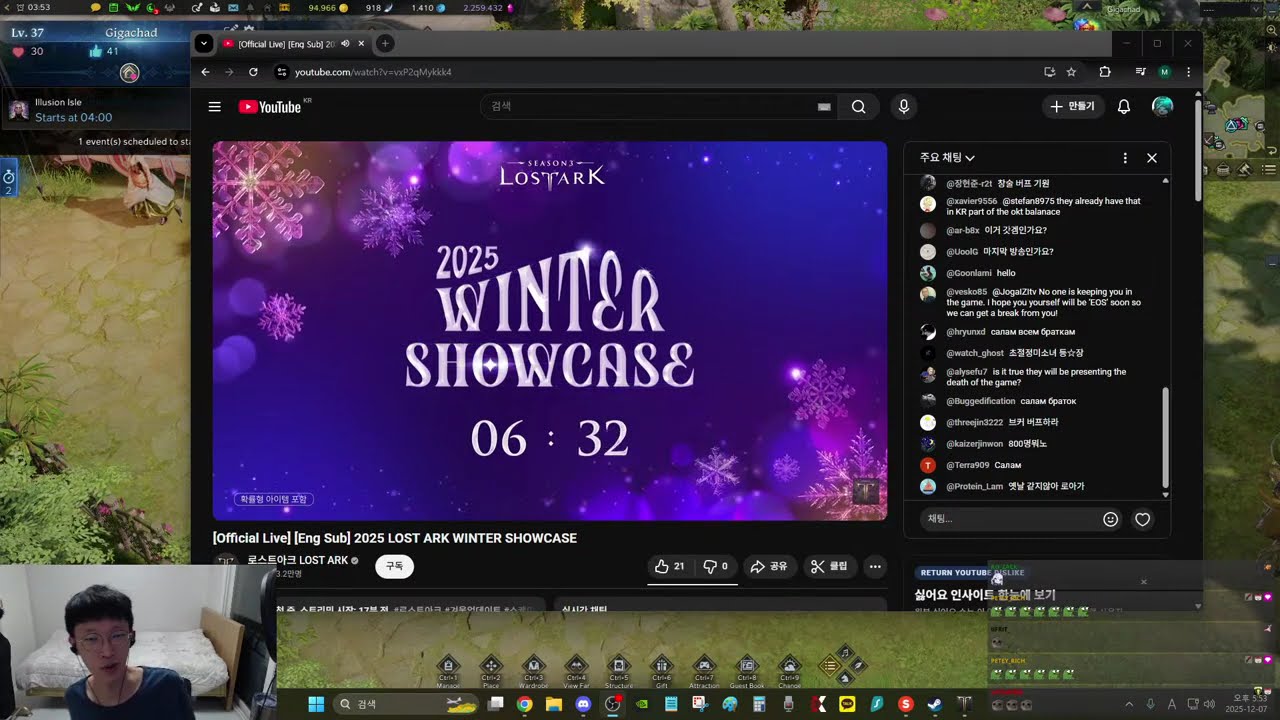Viewport: 1280px width, 720px height.
Task: Click the RETURN YOUTUBE DISLIKE badge
Action: pyautogui.click(x=973, y=573)
